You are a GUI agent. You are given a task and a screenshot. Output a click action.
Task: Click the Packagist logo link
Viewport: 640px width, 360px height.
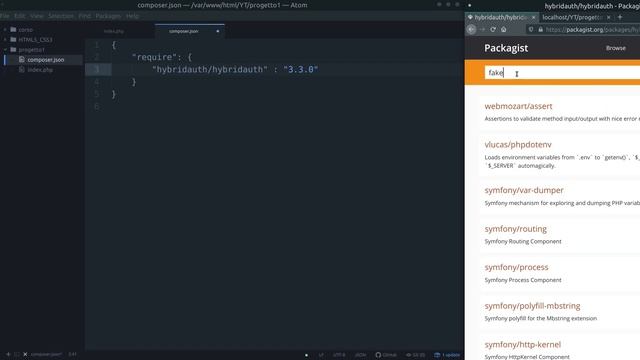506,48
